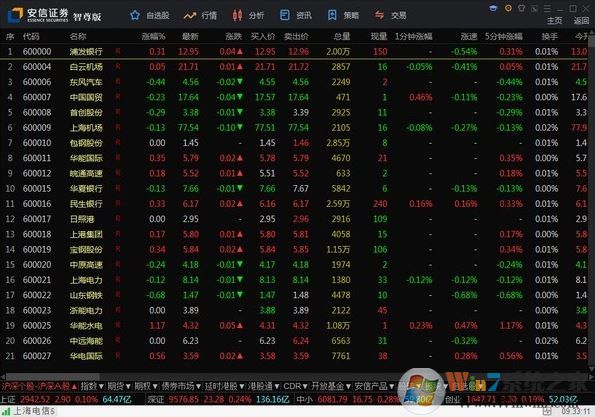Screen dimensions: 595x417
Task: Sort by the 1分钟涨幅 column header
Action: coord(414,37)
